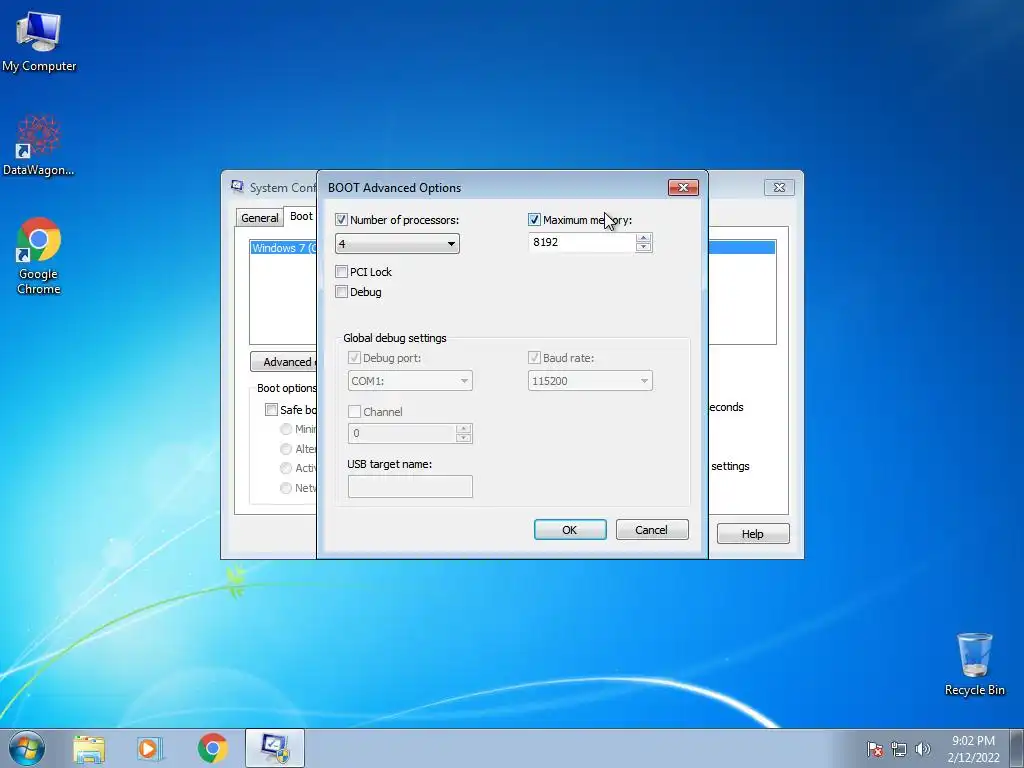Image resolution: width=1024 pixels, height=768 pixels.
Task: Launch Google Chrome desktop shortcut
Action: 39,256
